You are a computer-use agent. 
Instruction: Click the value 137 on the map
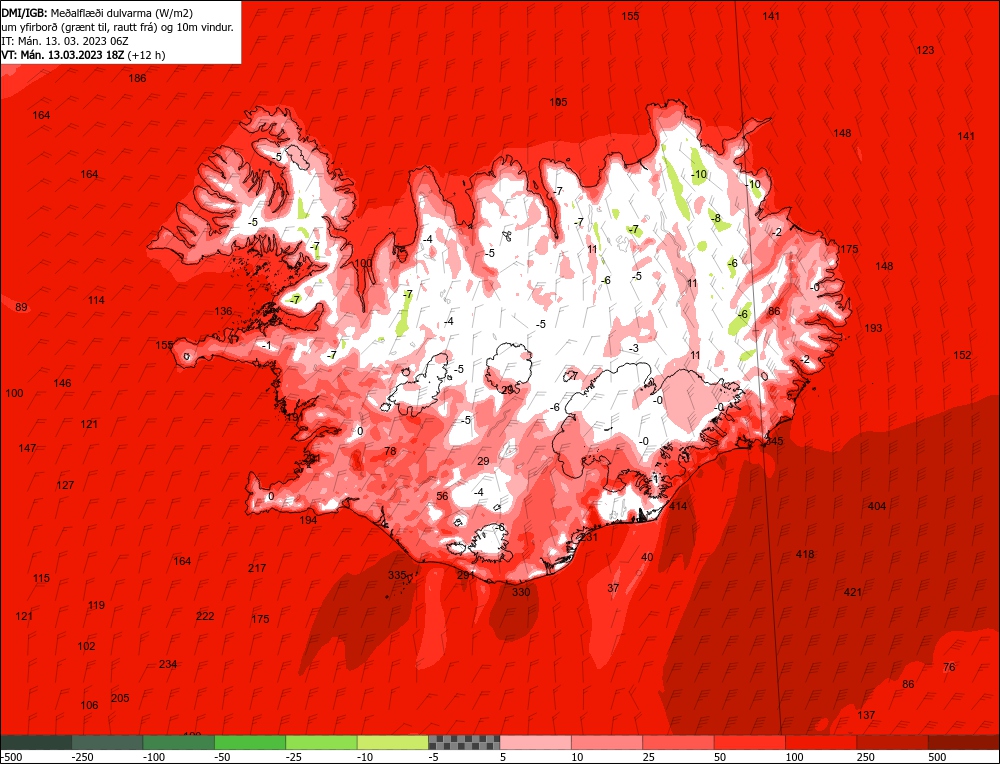866,715
